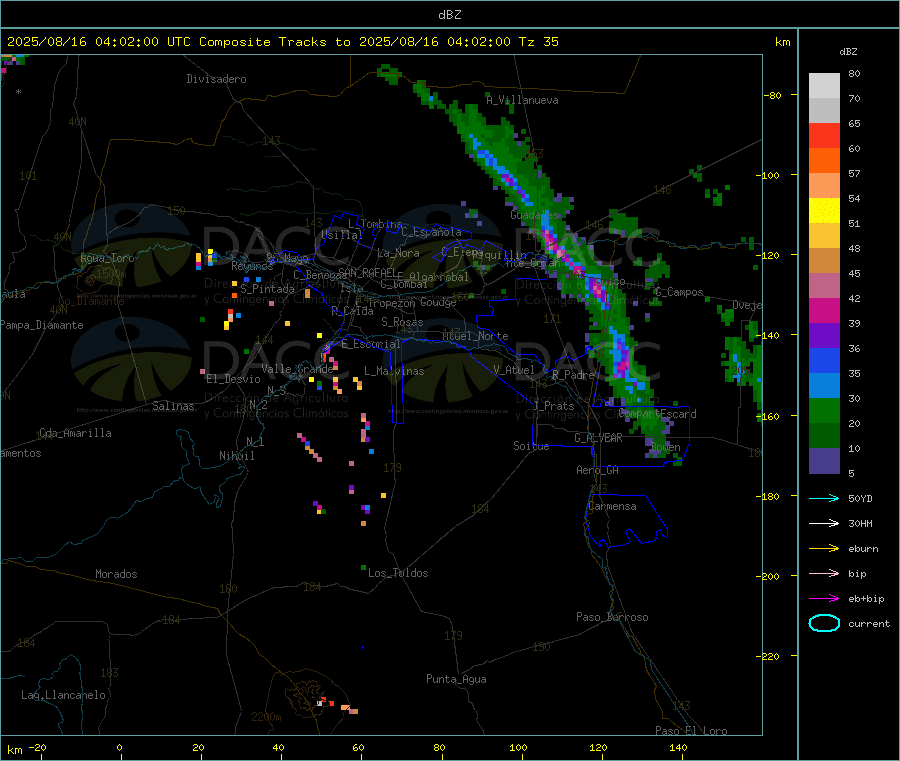Click the 'Salinas' map label
Image resolution: width=900 pixels, height=761 pixels.
point(173,406)
